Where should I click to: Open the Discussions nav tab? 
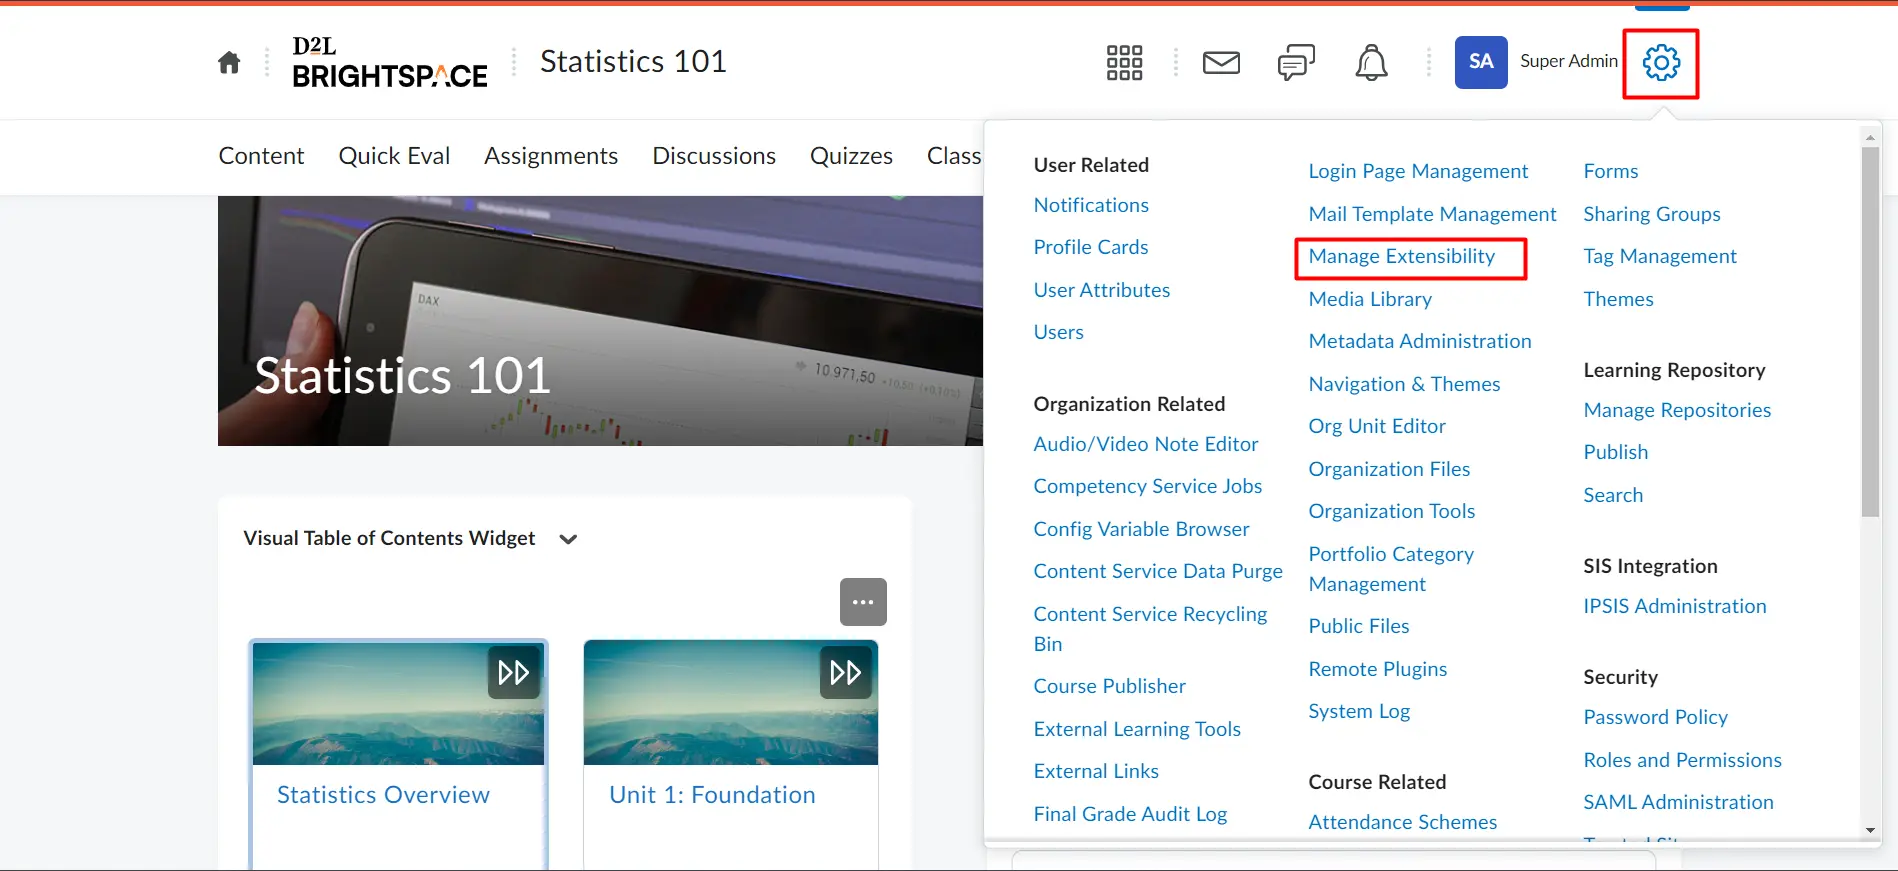click(714, 156)
